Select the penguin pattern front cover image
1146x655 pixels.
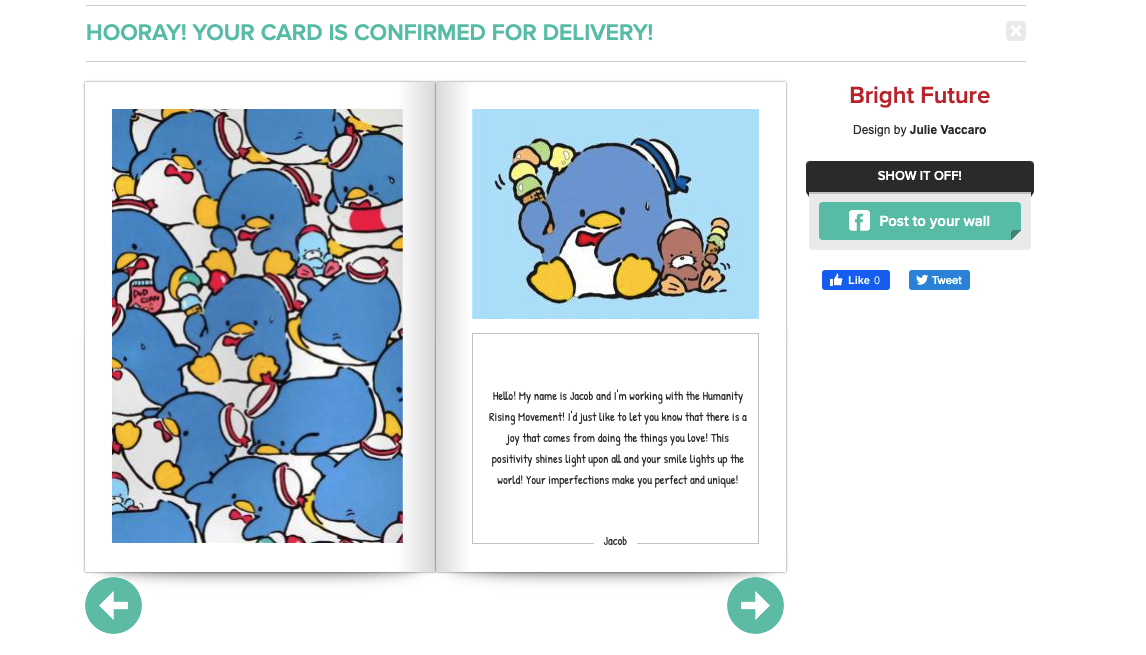click(257, 326)
